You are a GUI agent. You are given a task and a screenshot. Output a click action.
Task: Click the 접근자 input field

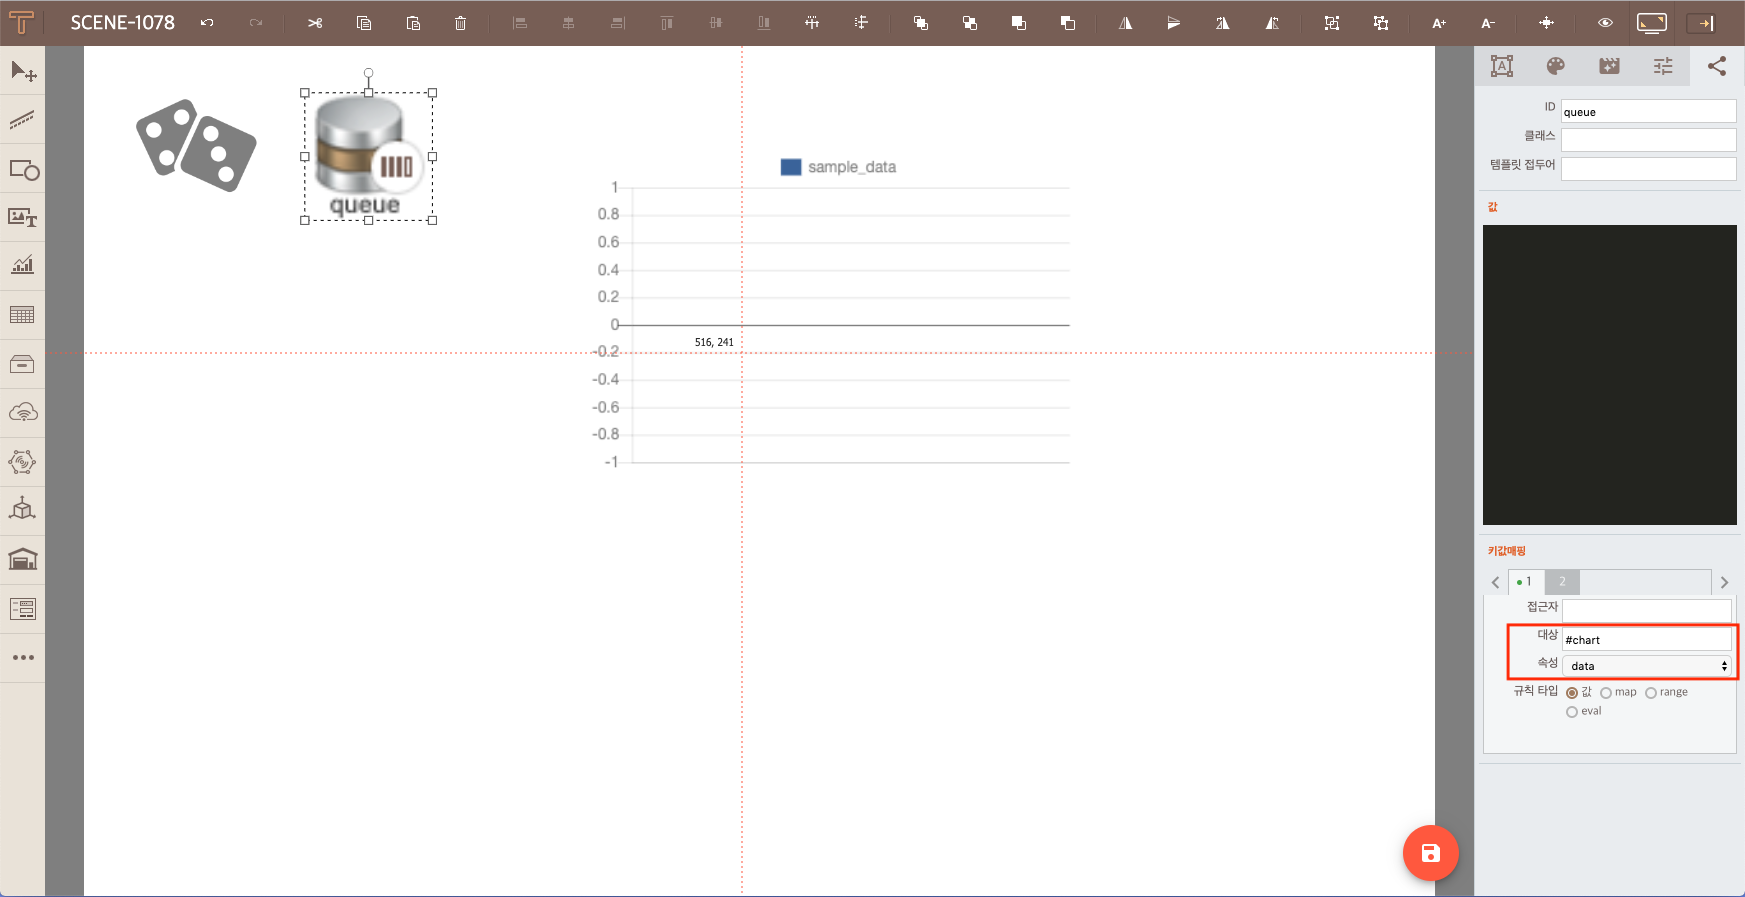pos(1647,610)
